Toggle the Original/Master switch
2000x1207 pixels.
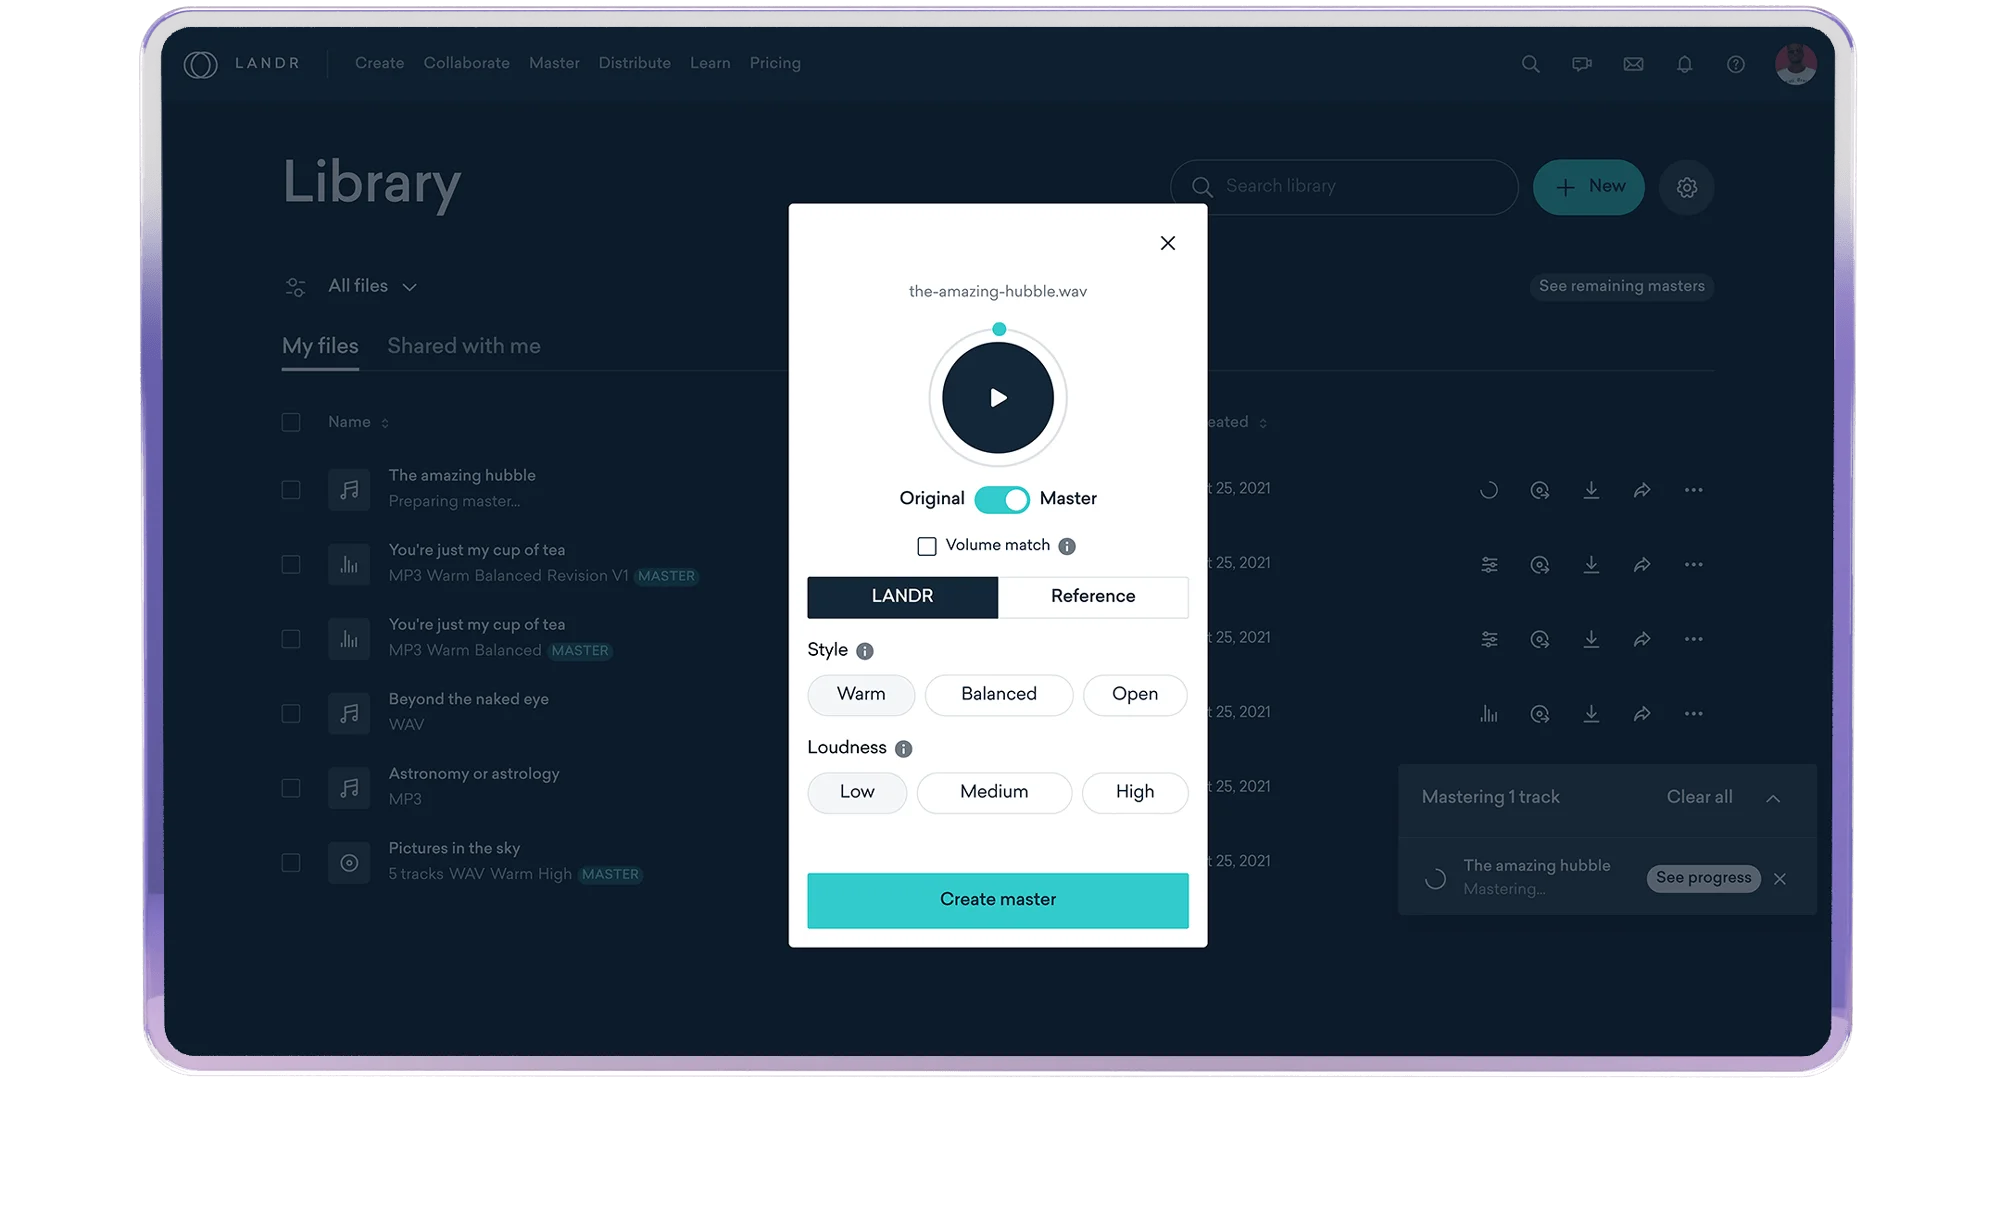click(1001, 499)
